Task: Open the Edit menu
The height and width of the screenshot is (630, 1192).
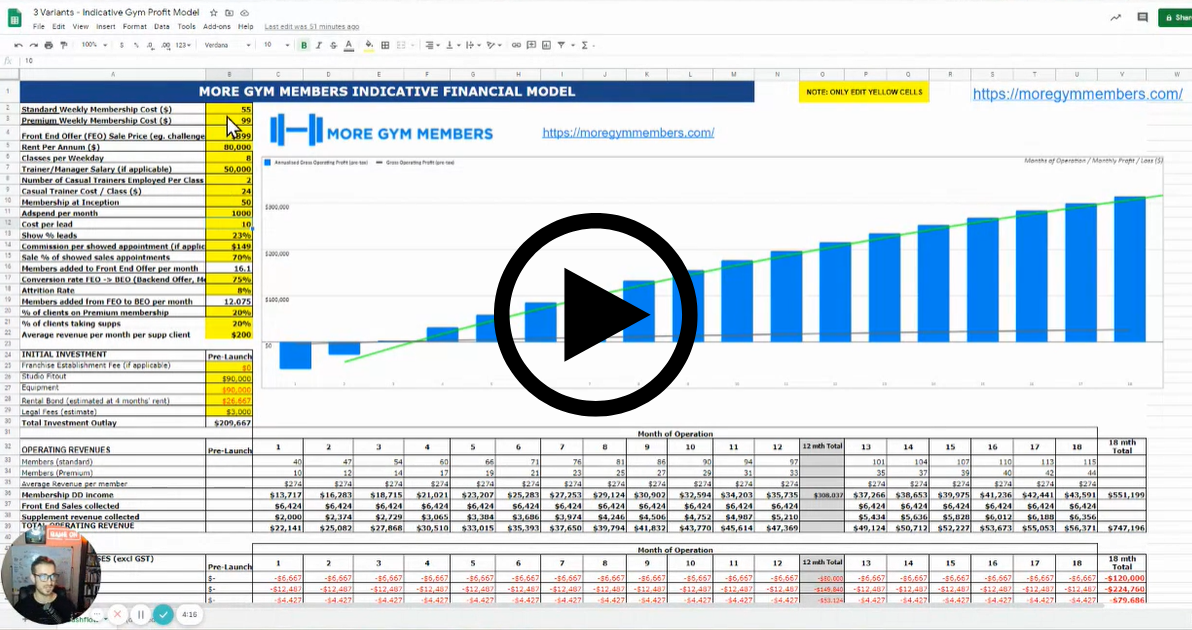Action: click(x=59, y=27)
